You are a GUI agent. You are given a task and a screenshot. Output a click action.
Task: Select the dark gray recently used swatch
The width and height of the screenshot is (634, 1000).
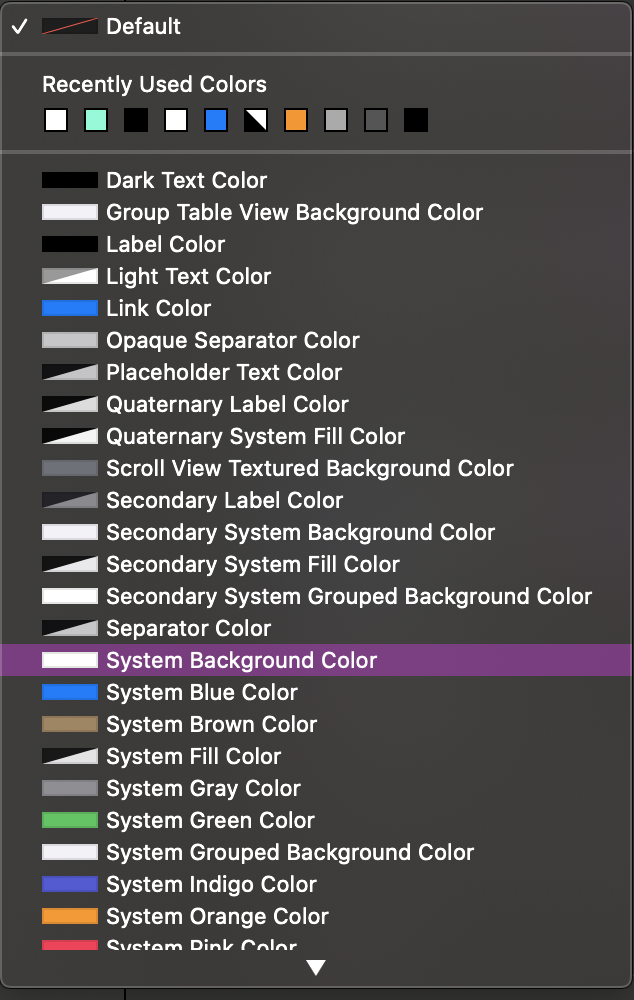(376, 121)
